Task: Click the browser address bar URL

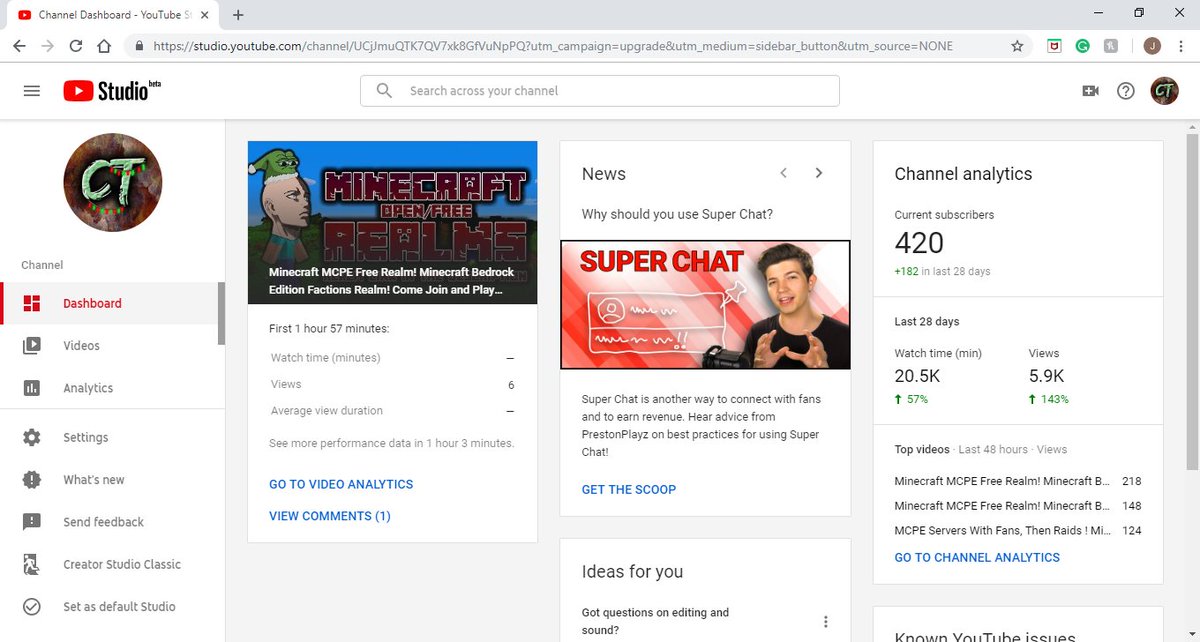Action: (553, 46)
